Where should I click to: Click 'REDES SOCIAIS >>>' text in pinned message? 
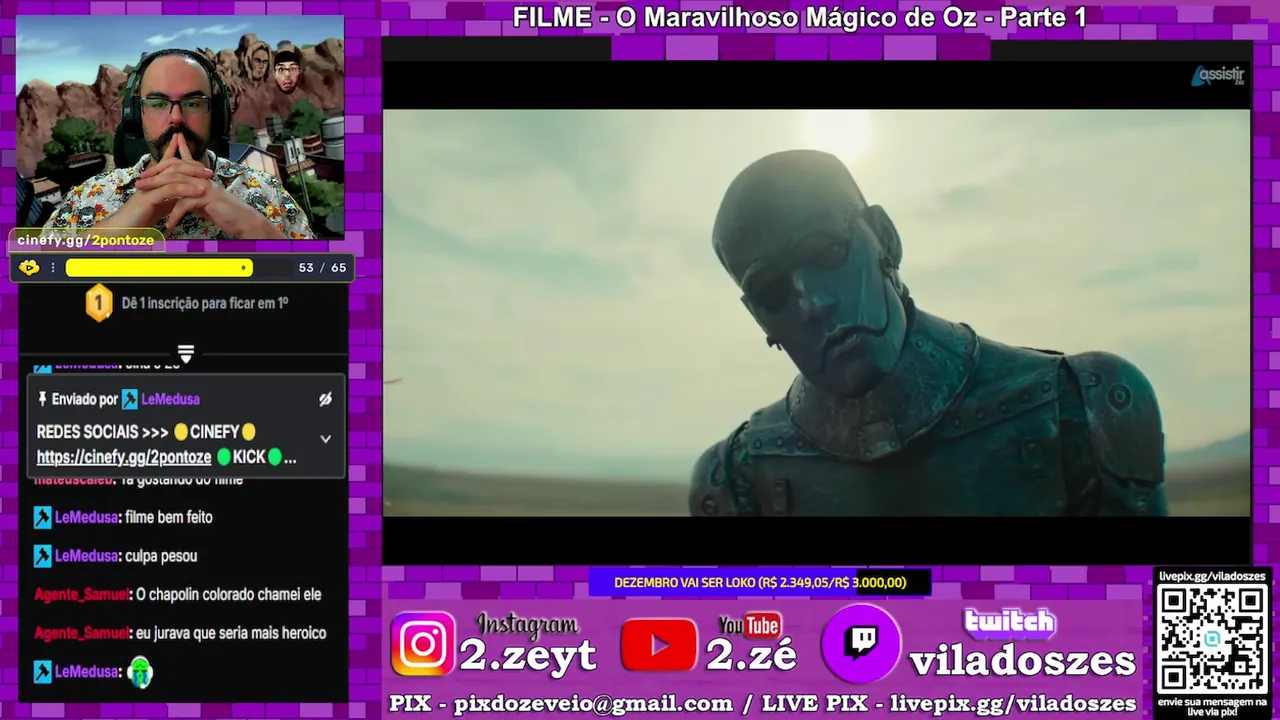click(103, 432)
